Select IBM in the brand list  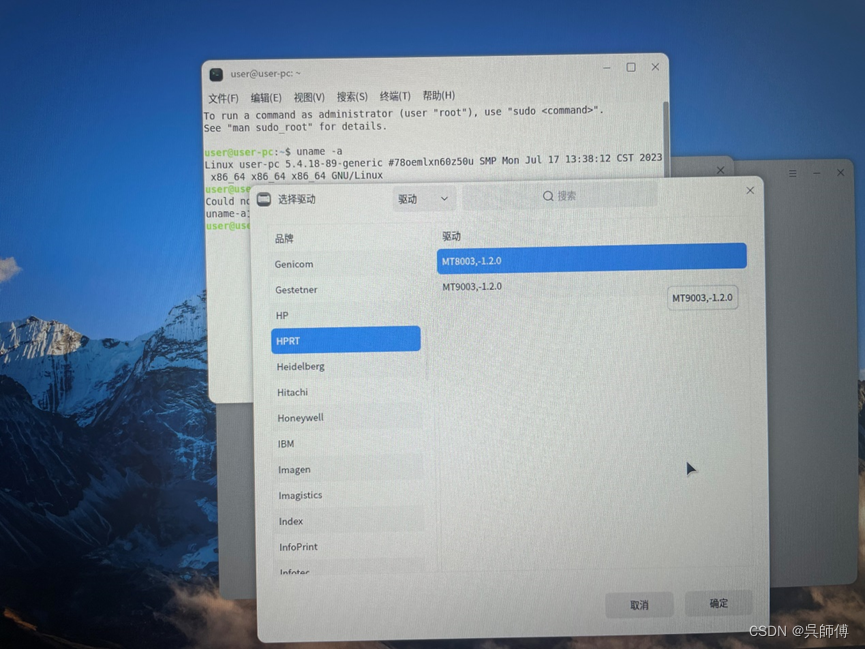(x=348, y=444)
